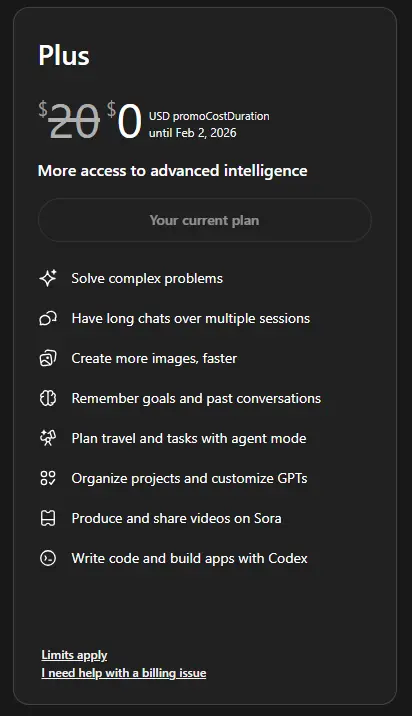Click More access to advanced intelligence text
The image size is (412, 716).
pos(173,171)
